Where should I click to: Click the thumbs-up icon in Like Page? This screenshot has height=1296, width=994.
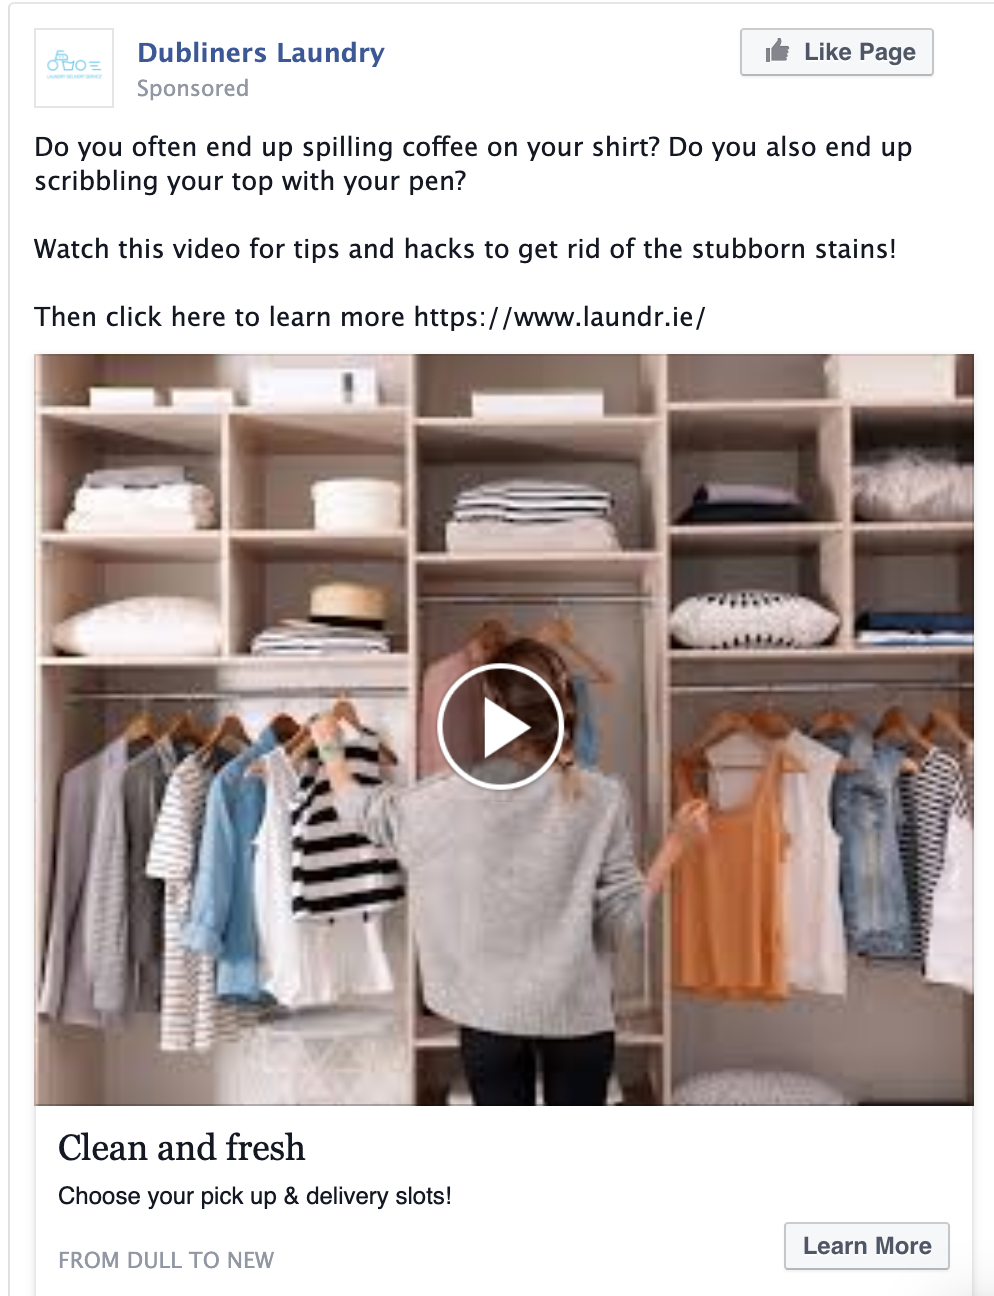[777, 51]
